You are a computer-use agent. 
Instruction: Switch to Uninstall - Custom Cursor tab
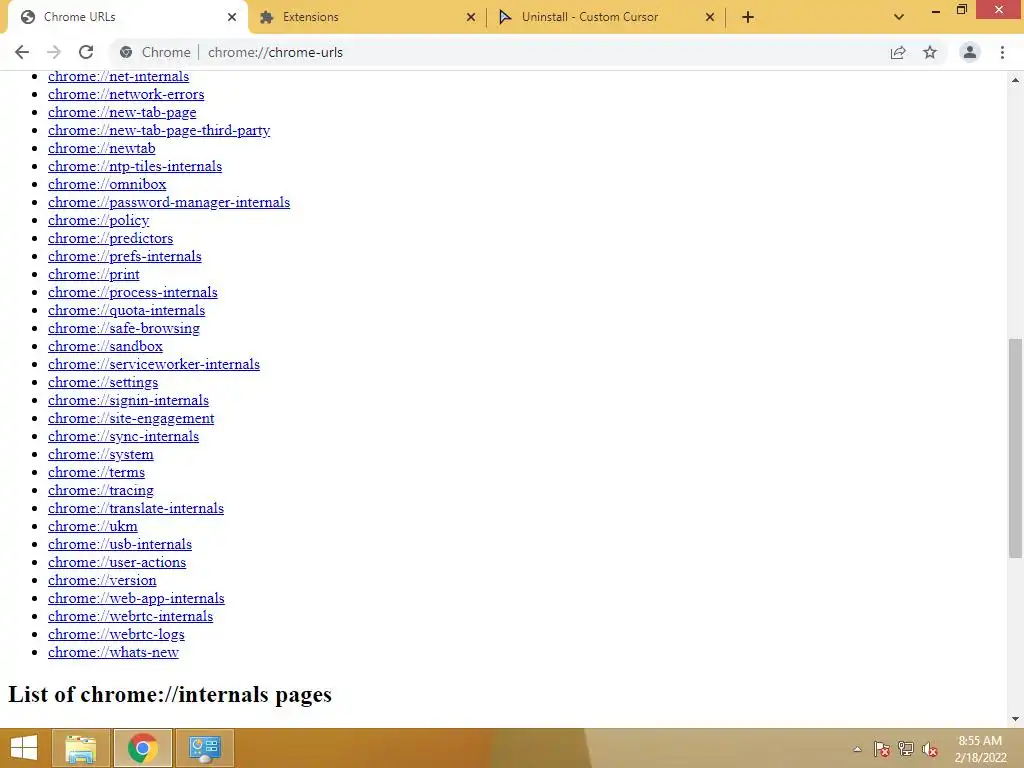click(607, 17)
